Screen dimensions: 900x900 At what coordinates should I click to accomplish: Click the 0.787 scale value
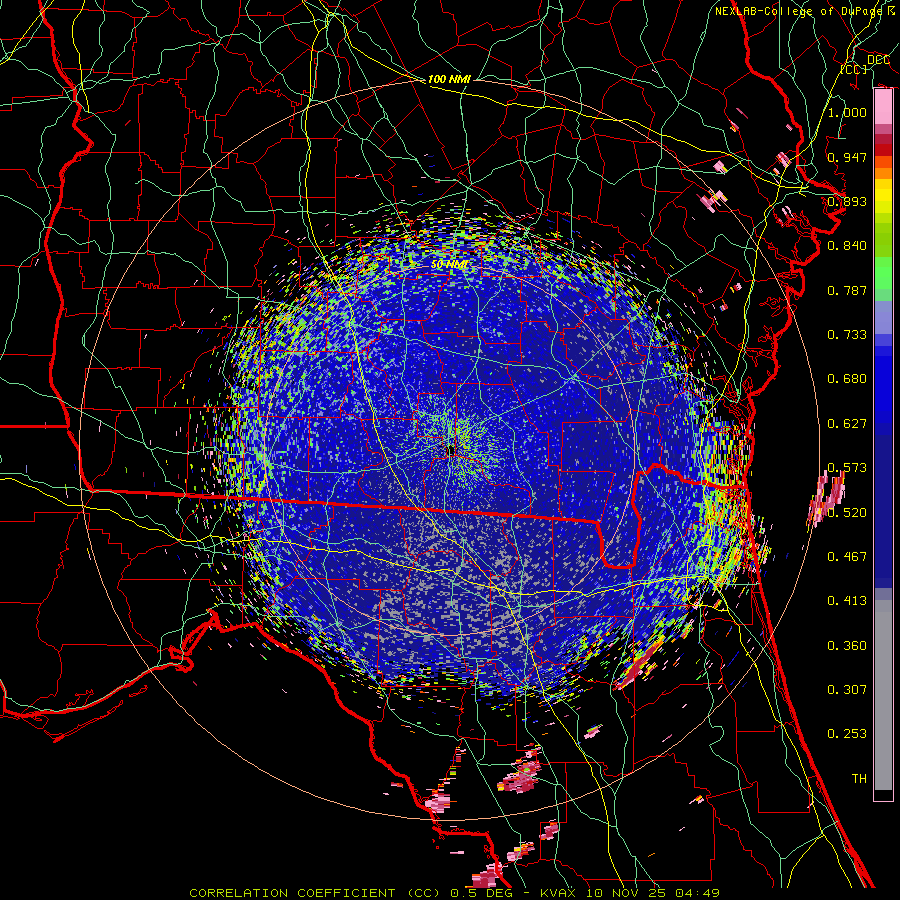click(847, 290)
